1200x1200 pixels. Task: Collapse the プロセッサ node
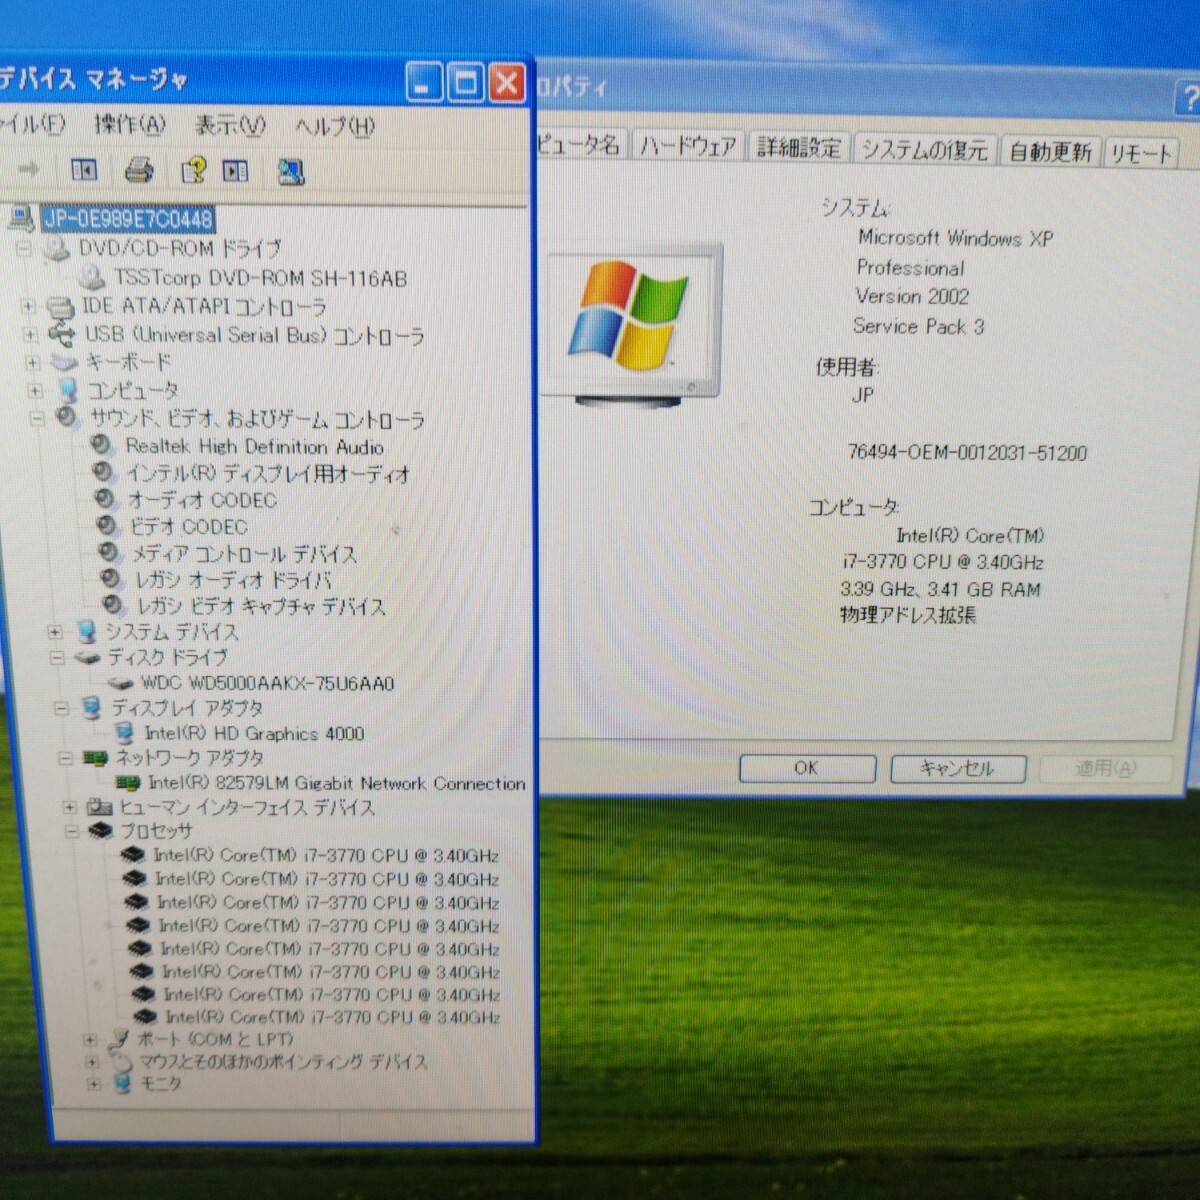(x=71, y=831)
